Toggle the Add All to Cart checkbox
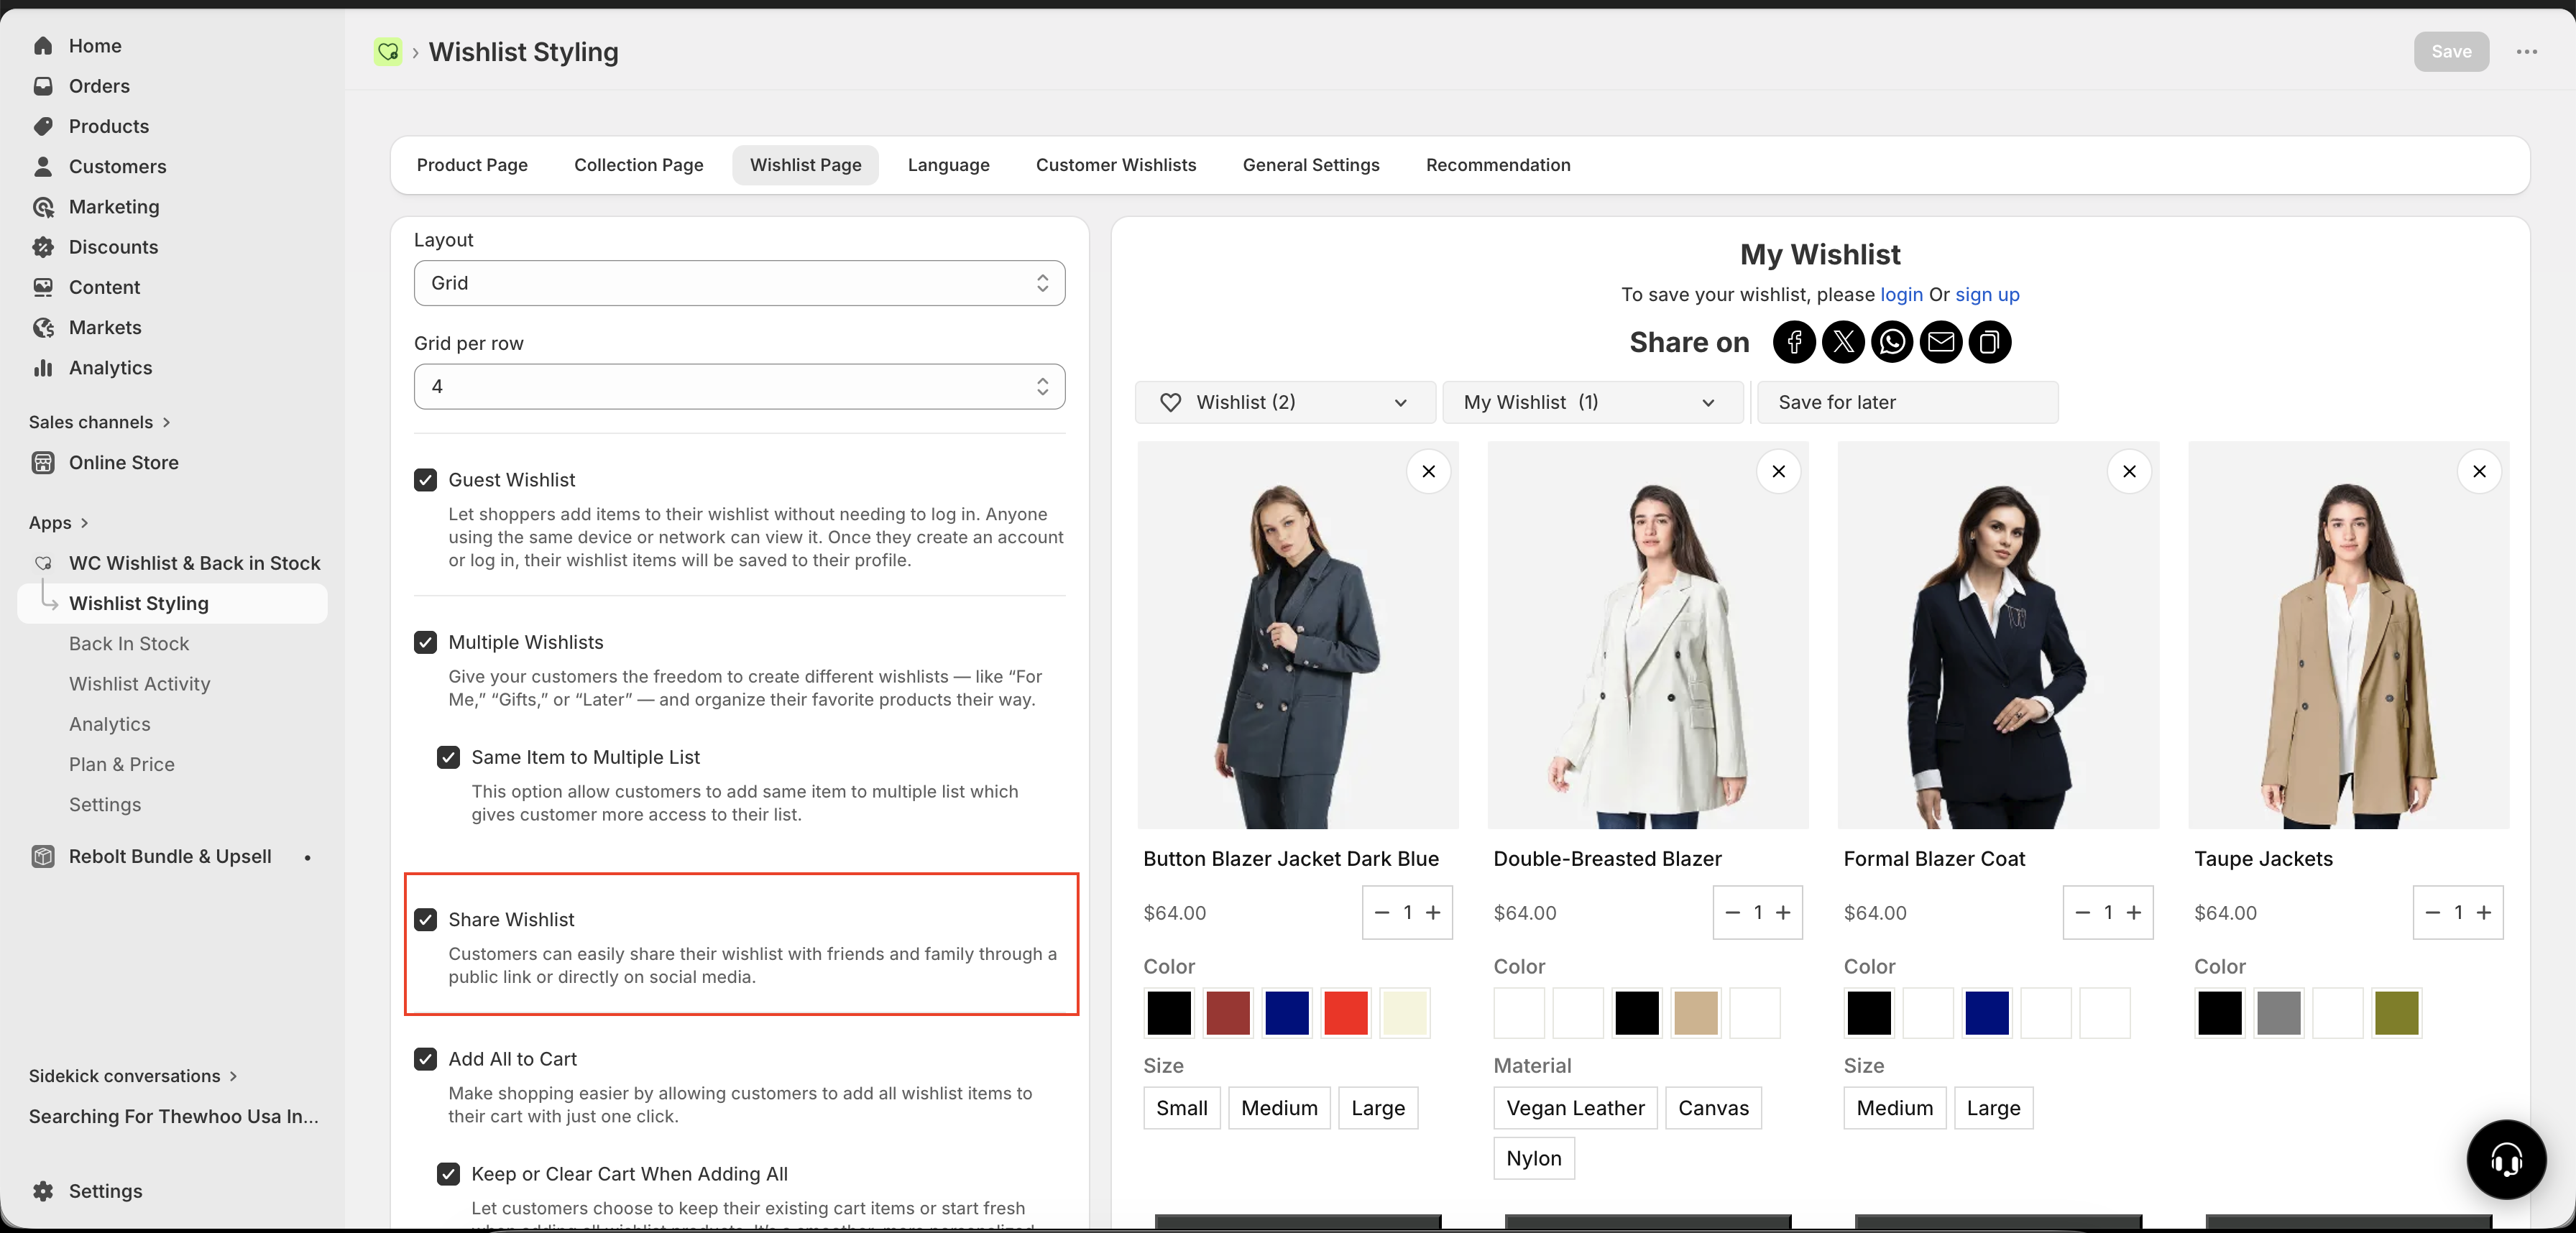2576x1233 pixels. [x=425, y=1060]
